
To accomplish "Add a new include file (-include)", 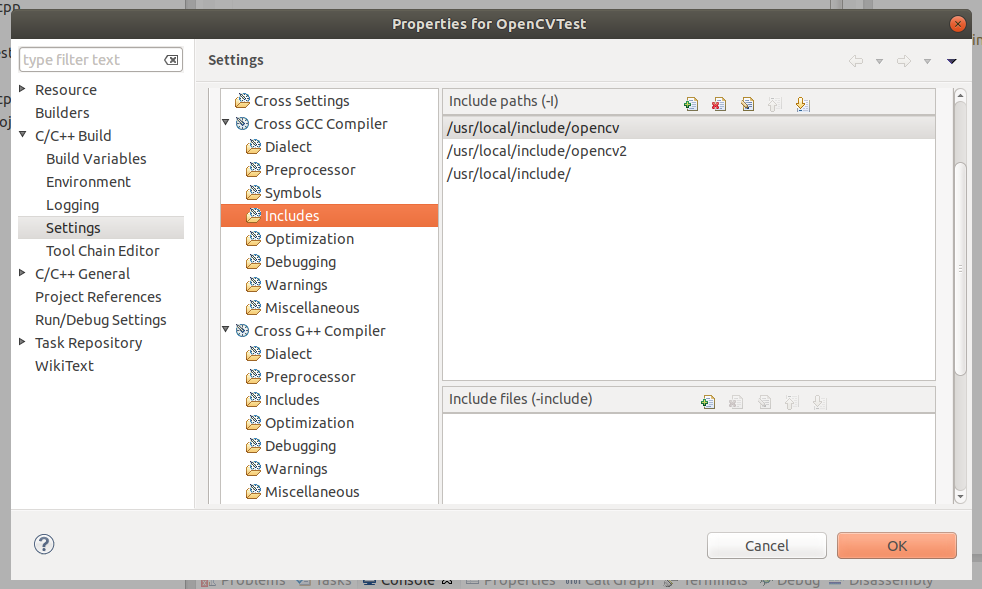I will pyautogui.click(x=708, y=402).
